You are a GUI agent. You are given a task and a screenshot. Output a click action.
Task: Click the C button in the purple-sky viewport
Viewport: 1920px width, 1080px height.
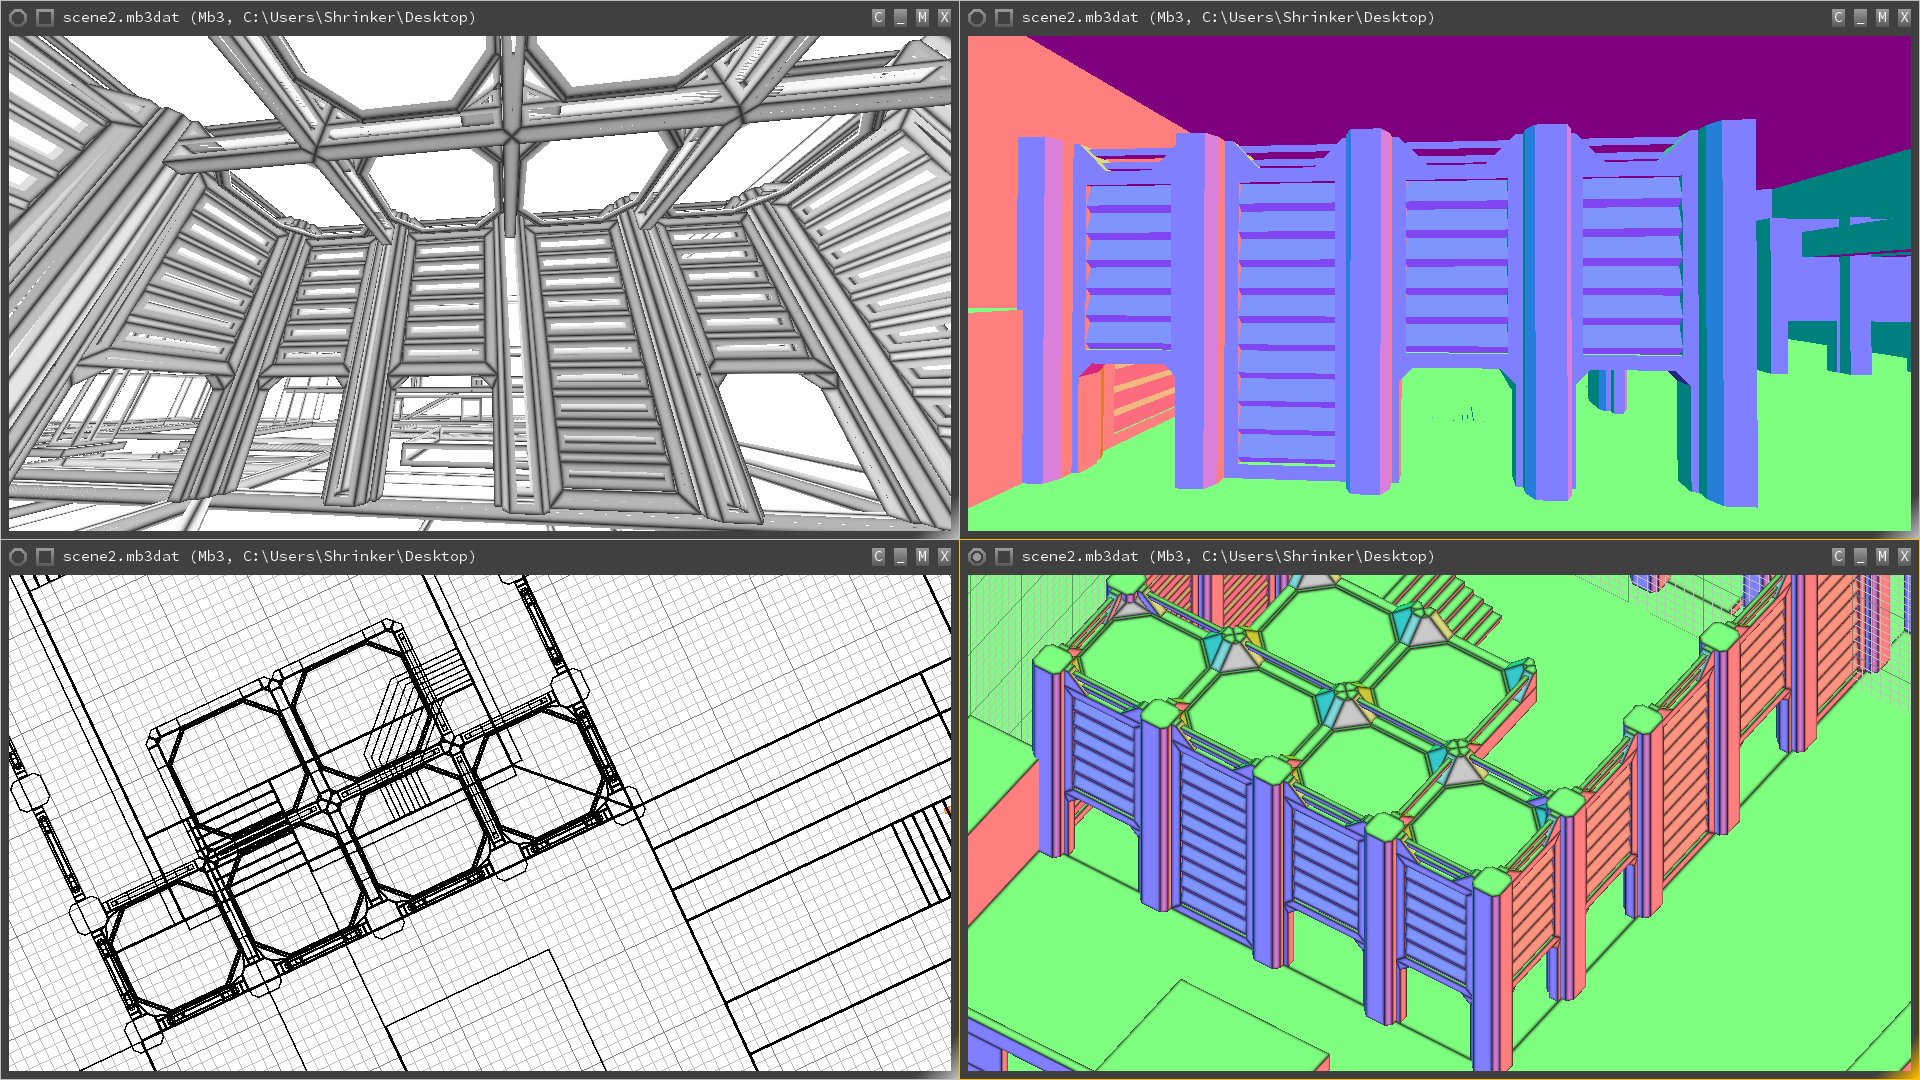point(1838,17)
